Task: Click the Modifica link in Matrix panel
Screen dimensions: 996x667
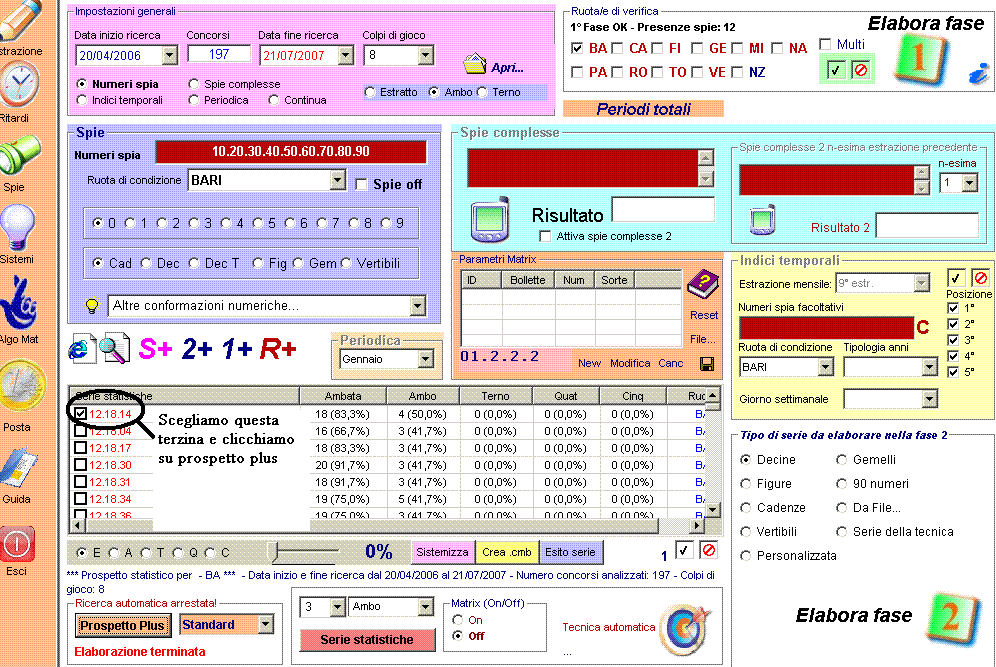Action: pos(629,363)
